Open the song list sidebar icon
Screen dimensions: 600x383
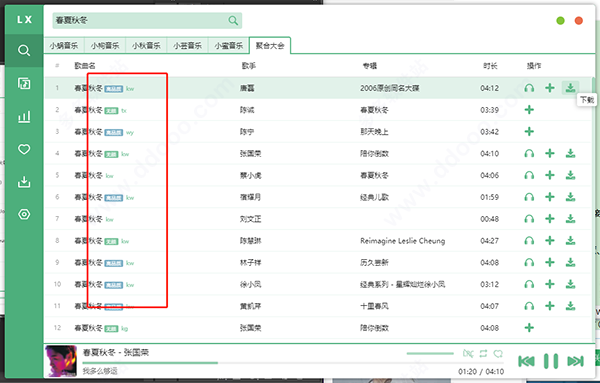24,83
